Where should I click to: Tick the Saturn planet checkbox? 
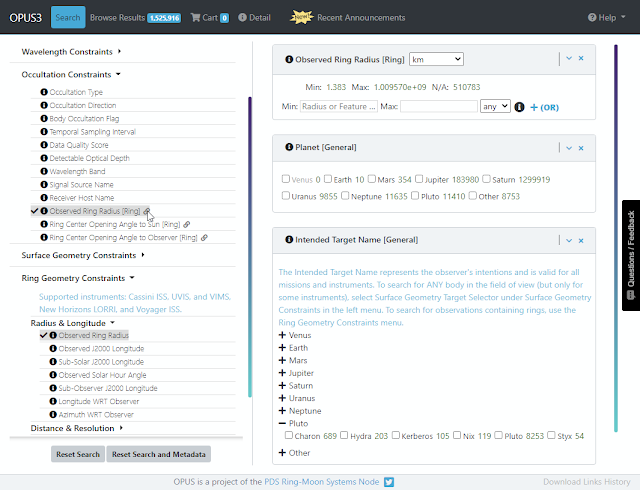486,179
